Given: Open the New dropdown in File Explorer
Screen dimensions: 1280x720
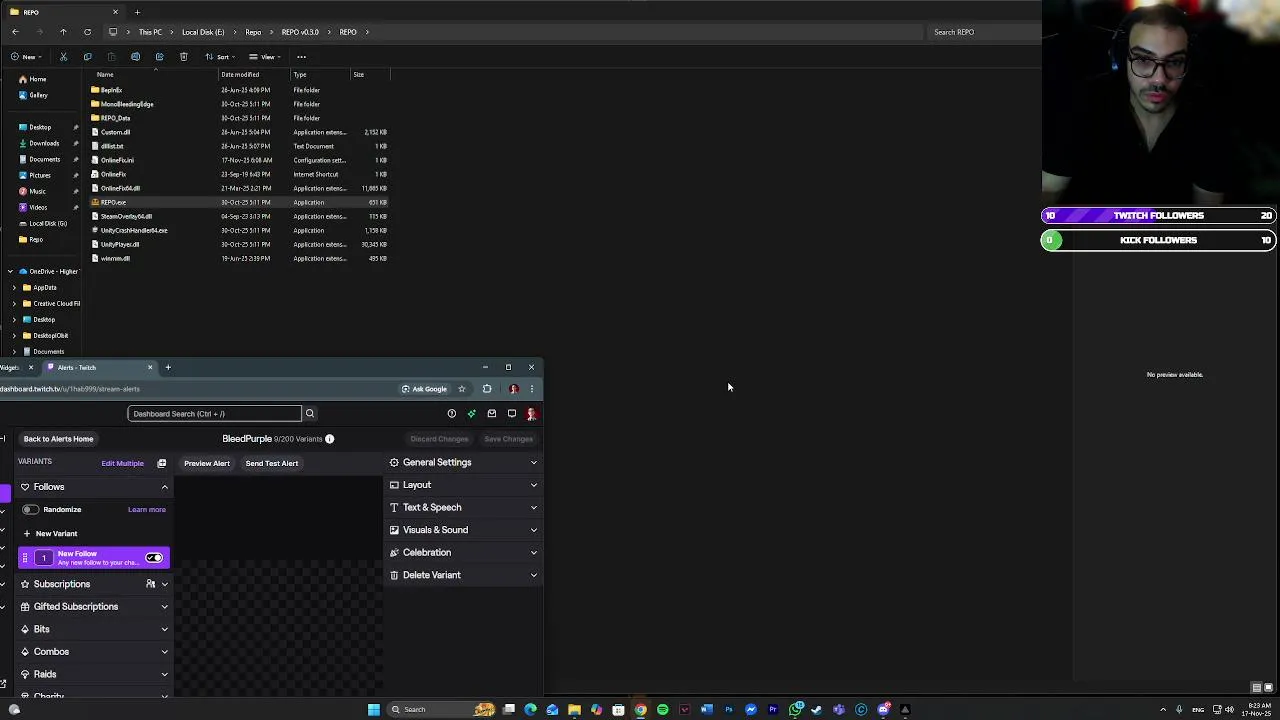Looking at the screenshot, I should [x=26, y=57].
